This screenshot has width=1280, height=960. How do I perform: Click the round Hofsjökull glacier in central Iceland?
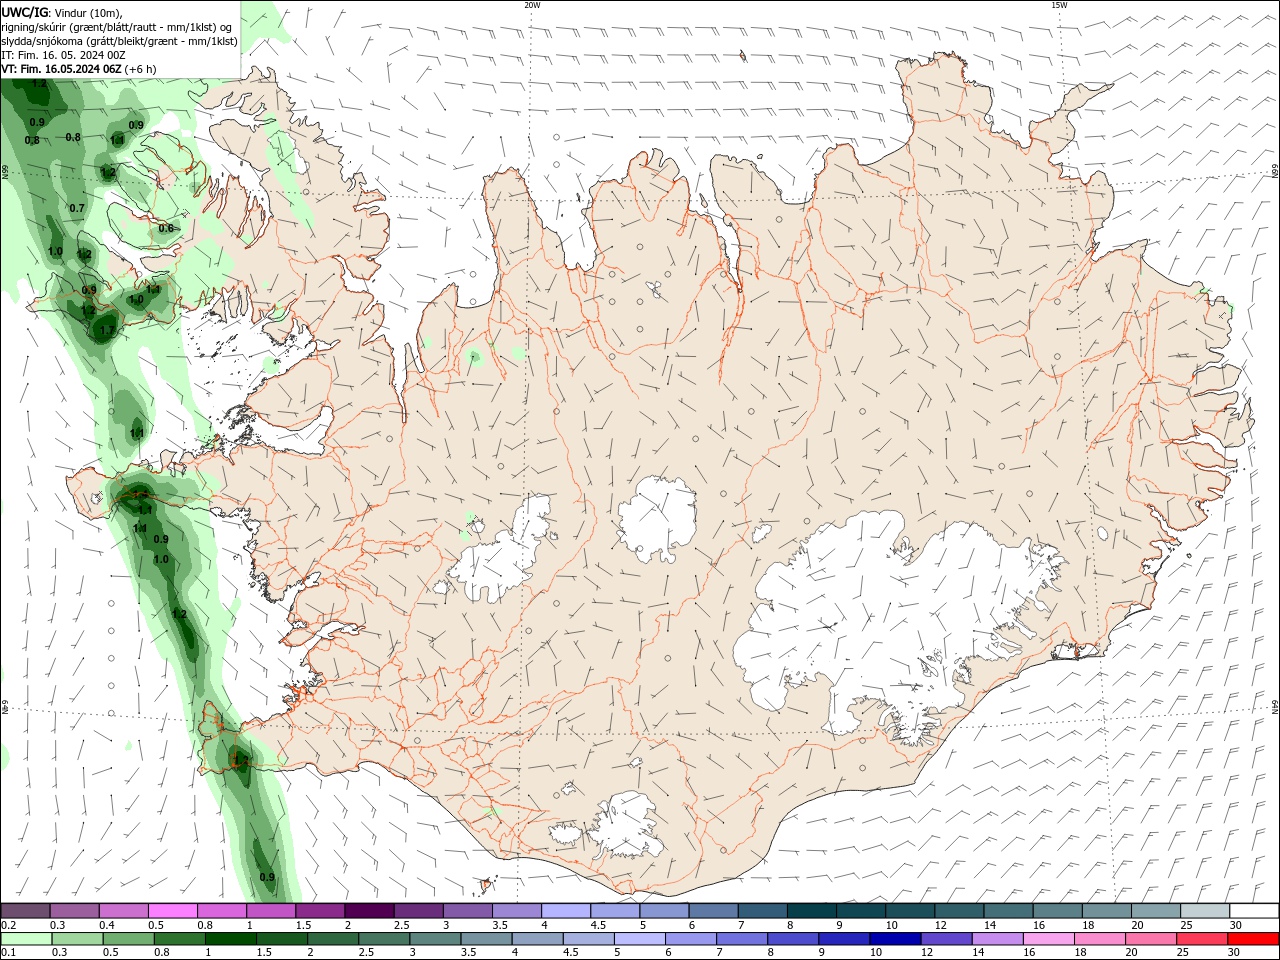[x=657, y=519]
